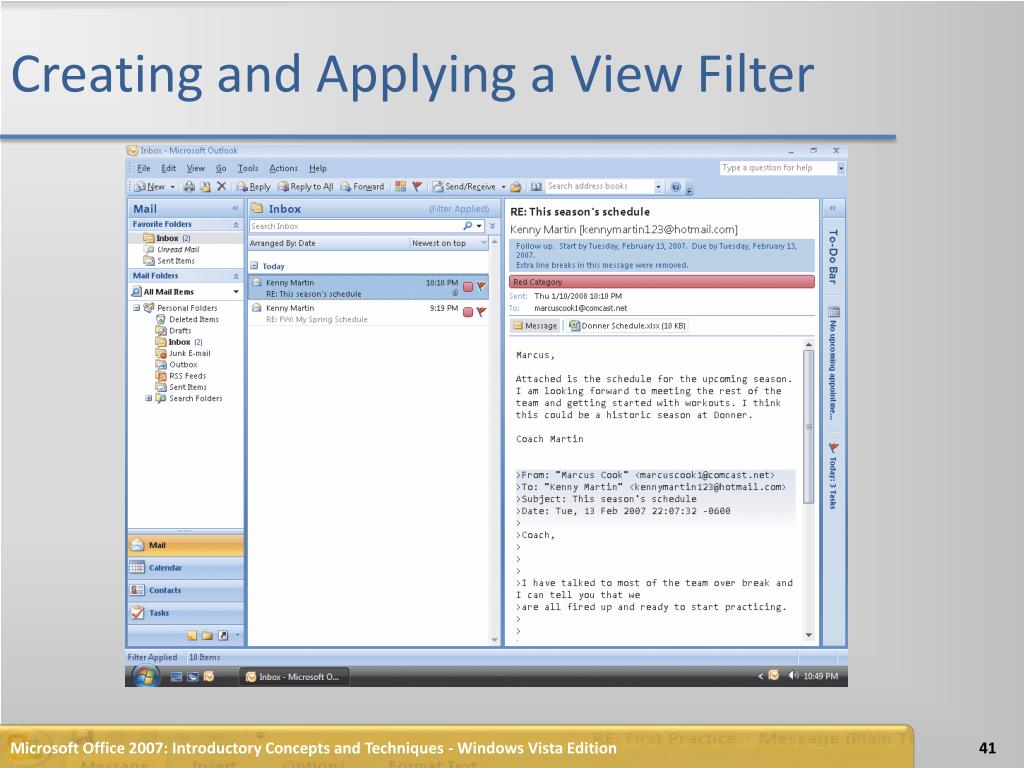The image size is (1024, 768).
Task: Click the blue Help question mark icon
Action: [676, 187]
